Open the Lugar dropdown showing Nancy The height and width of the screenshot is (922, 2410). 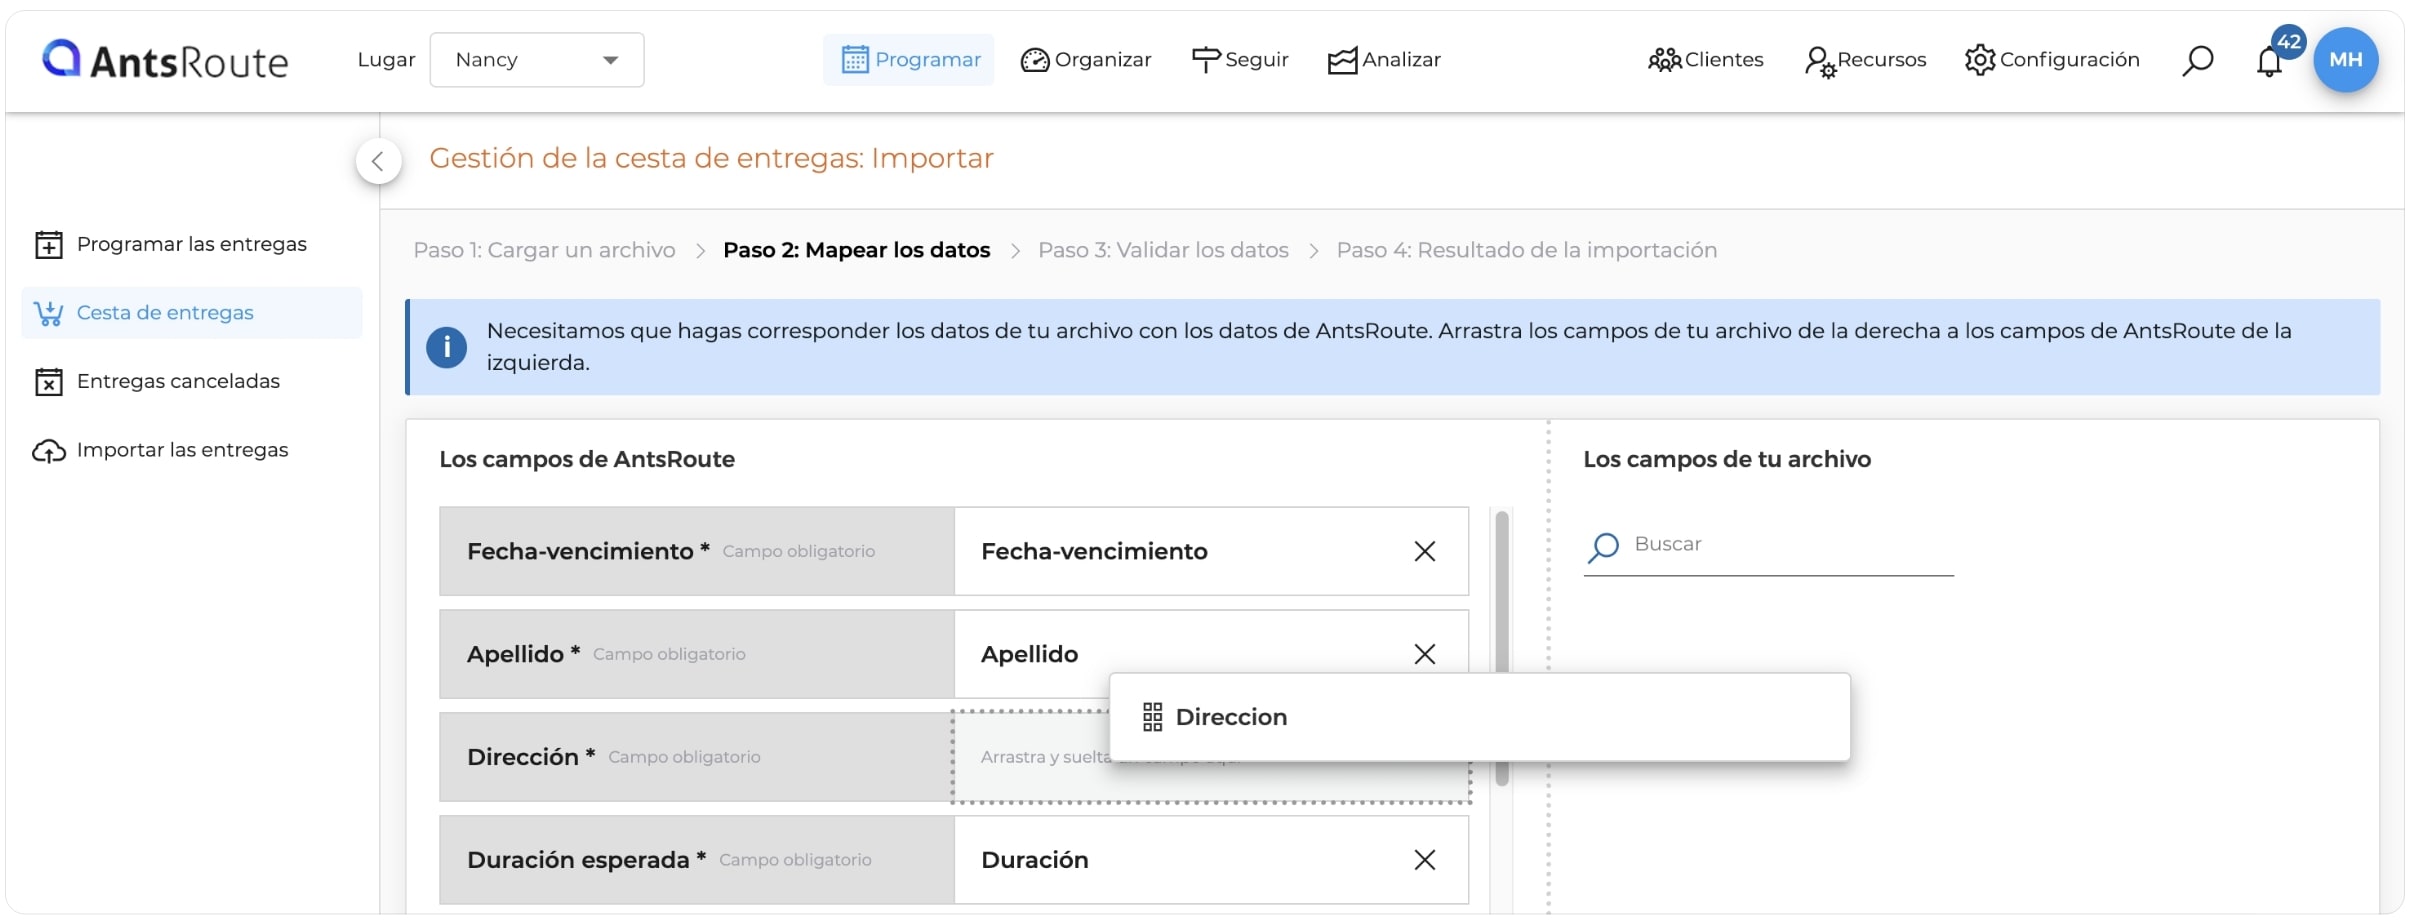pos(537,60)
